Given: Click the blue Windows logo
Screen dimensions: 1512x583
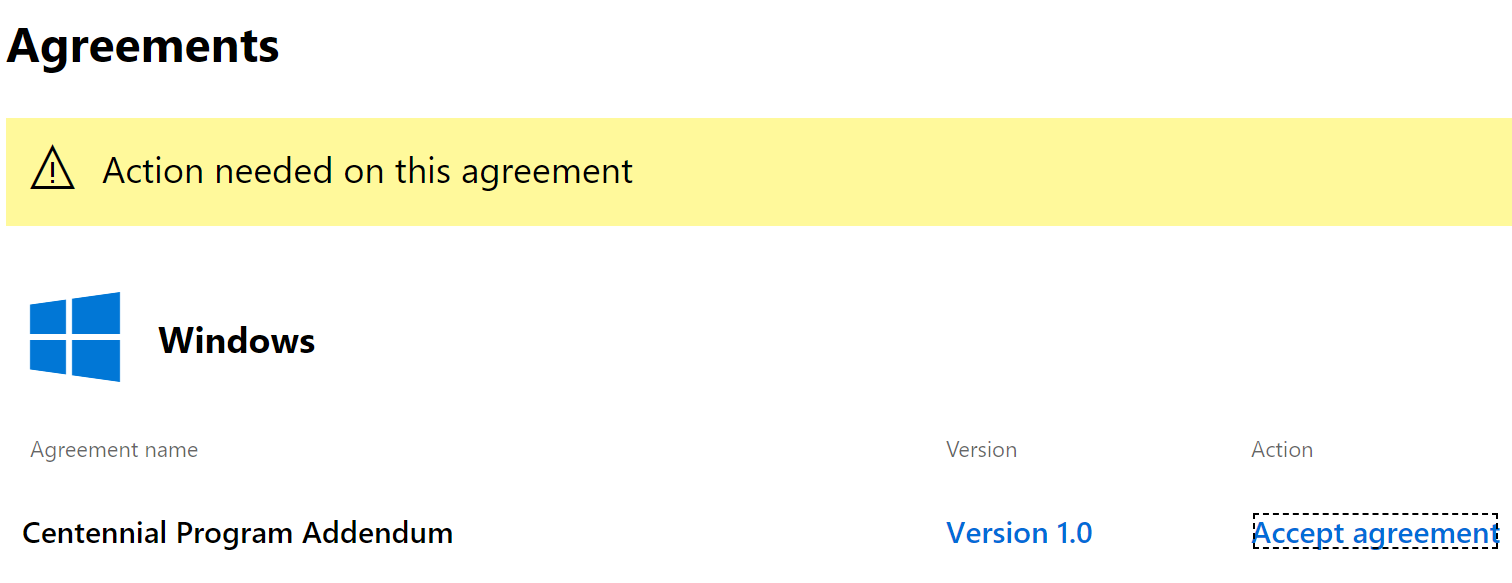Looking at the screenshot, I should pyautogui.click(x=75, y=337).
